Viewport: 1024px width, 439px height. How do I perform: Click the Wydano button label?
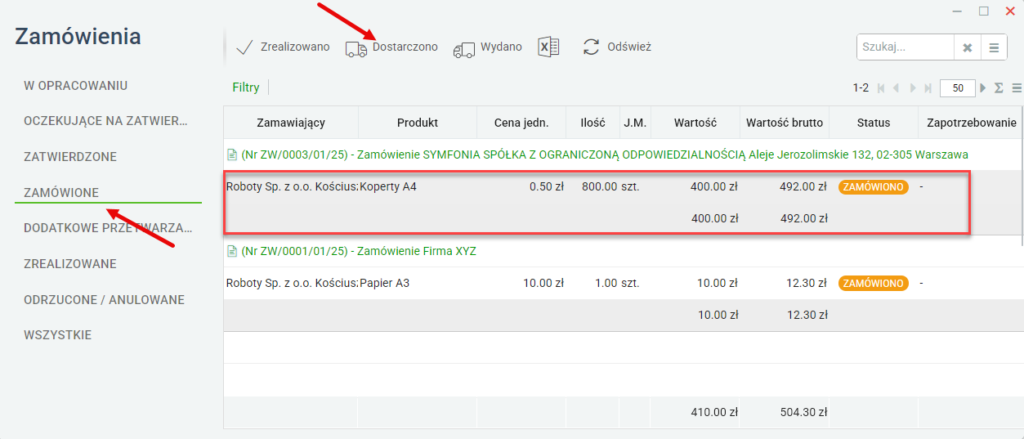point(502,47)
